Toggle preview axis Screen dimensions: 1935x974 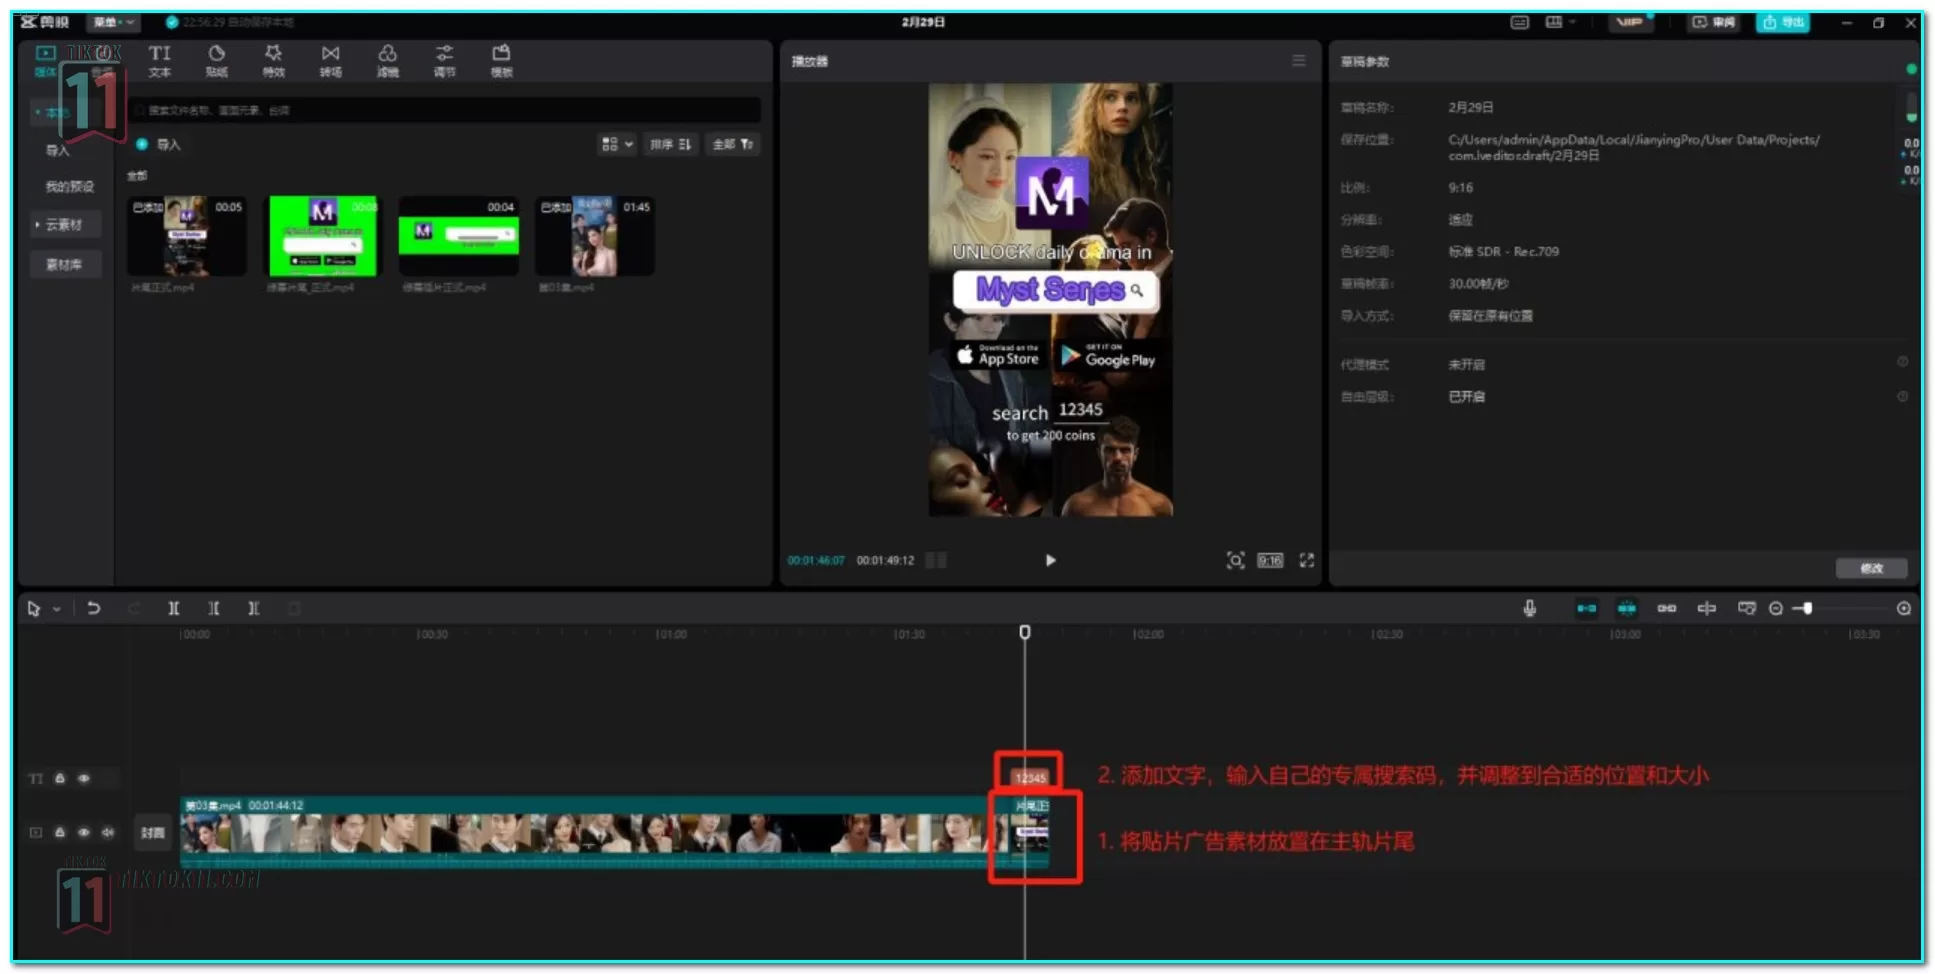coord(1706,608)
